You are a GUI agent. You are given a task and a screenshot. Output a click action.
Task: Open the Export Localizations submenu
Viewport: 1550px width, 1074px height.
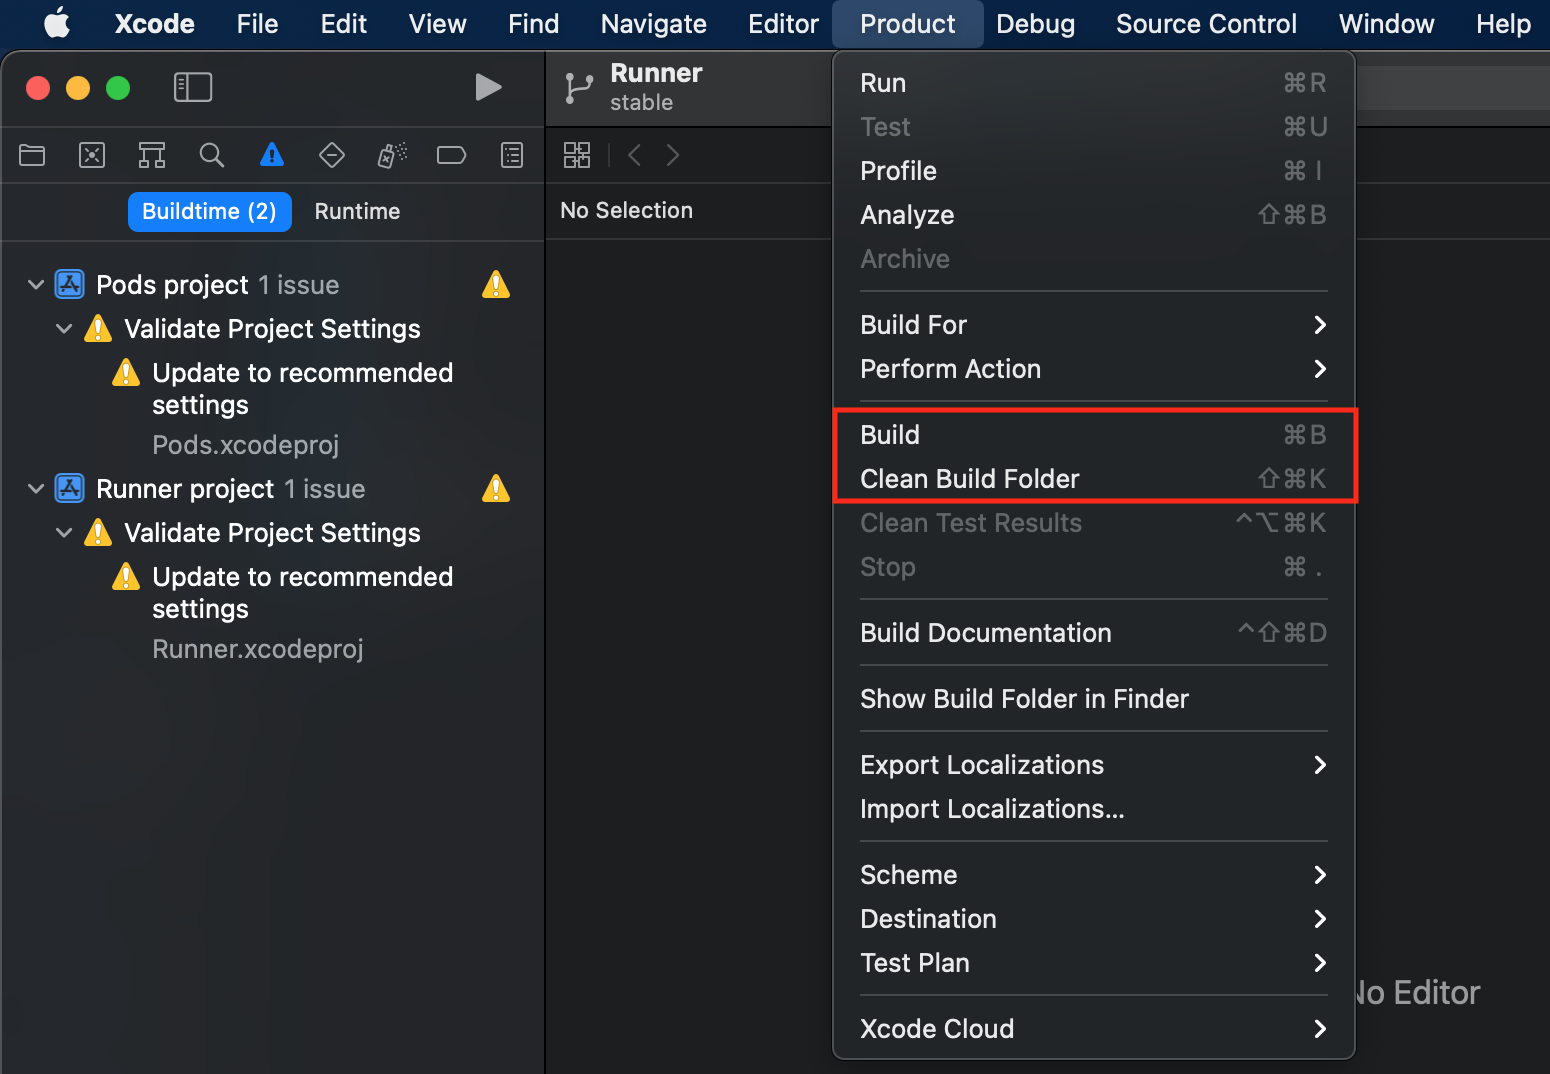pyautogui.click(x=1093, y=765)
